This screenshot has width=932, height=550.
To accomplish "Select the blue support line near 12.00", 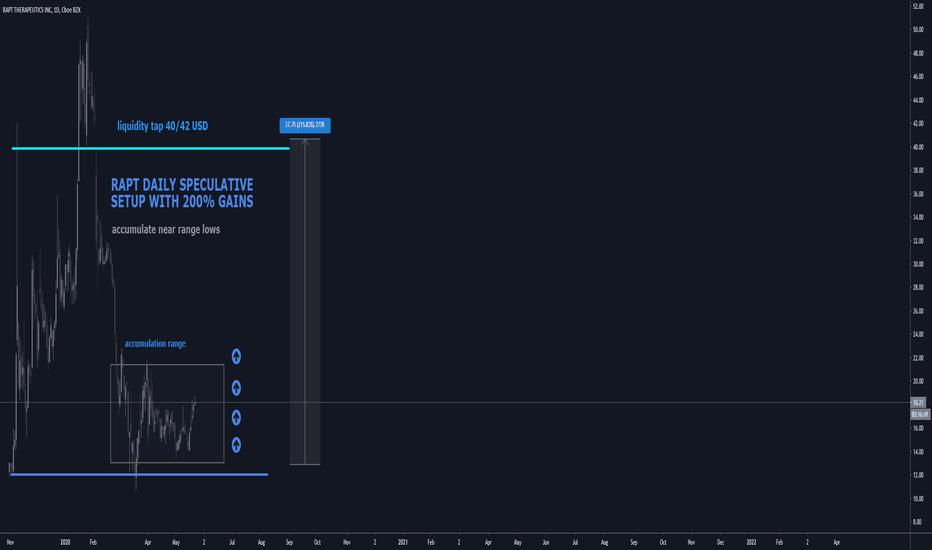I will 139,474.
